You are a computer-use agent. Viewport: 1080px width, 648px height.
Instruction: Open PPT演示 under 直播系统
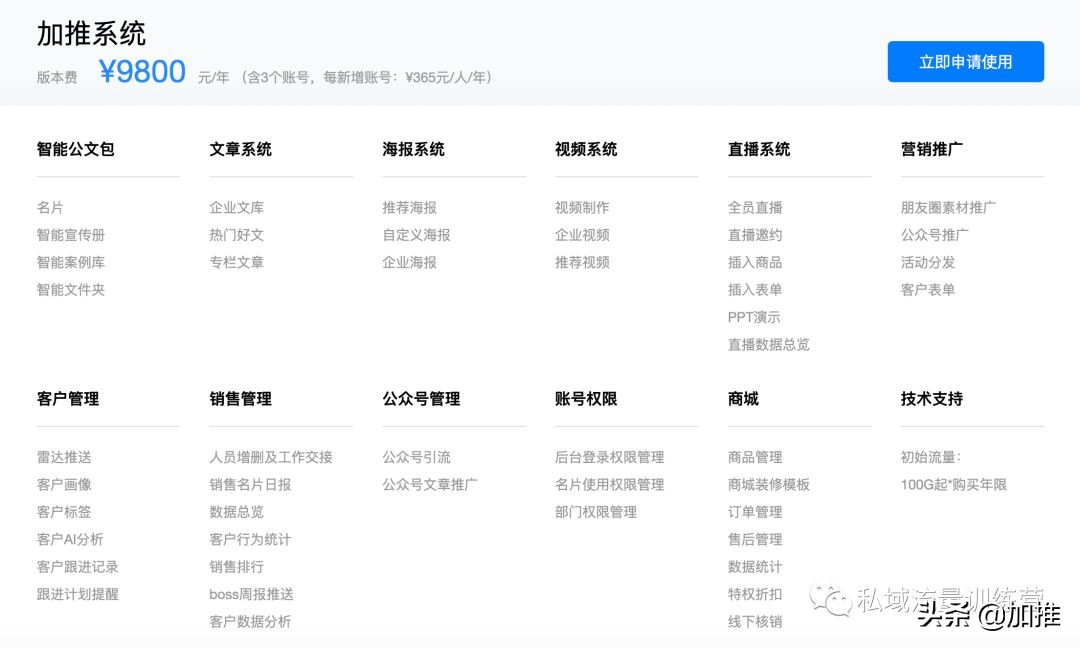click(x=756, y=317)
